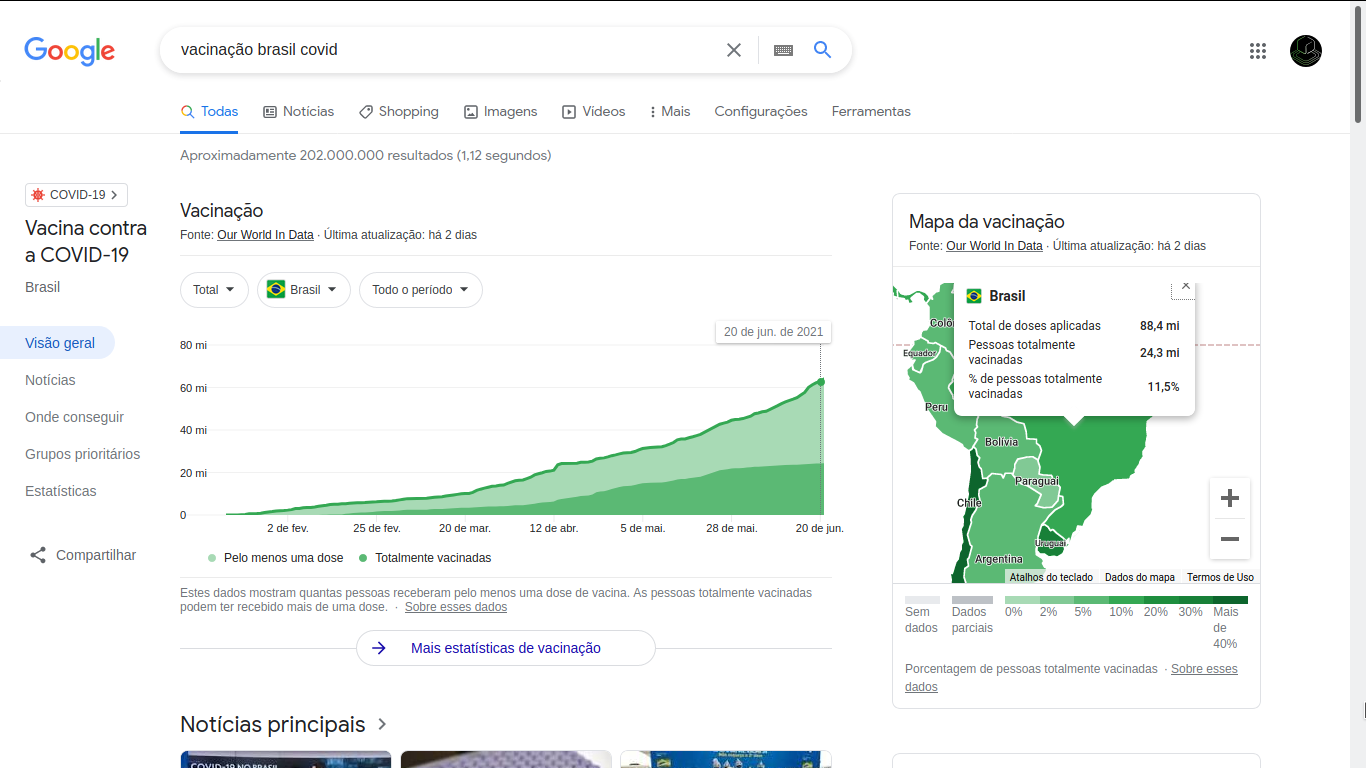Click the chart data point at 20 de jun.
Image resolution: width=1366 pixels, height=768 pixels.
point(821,381)
